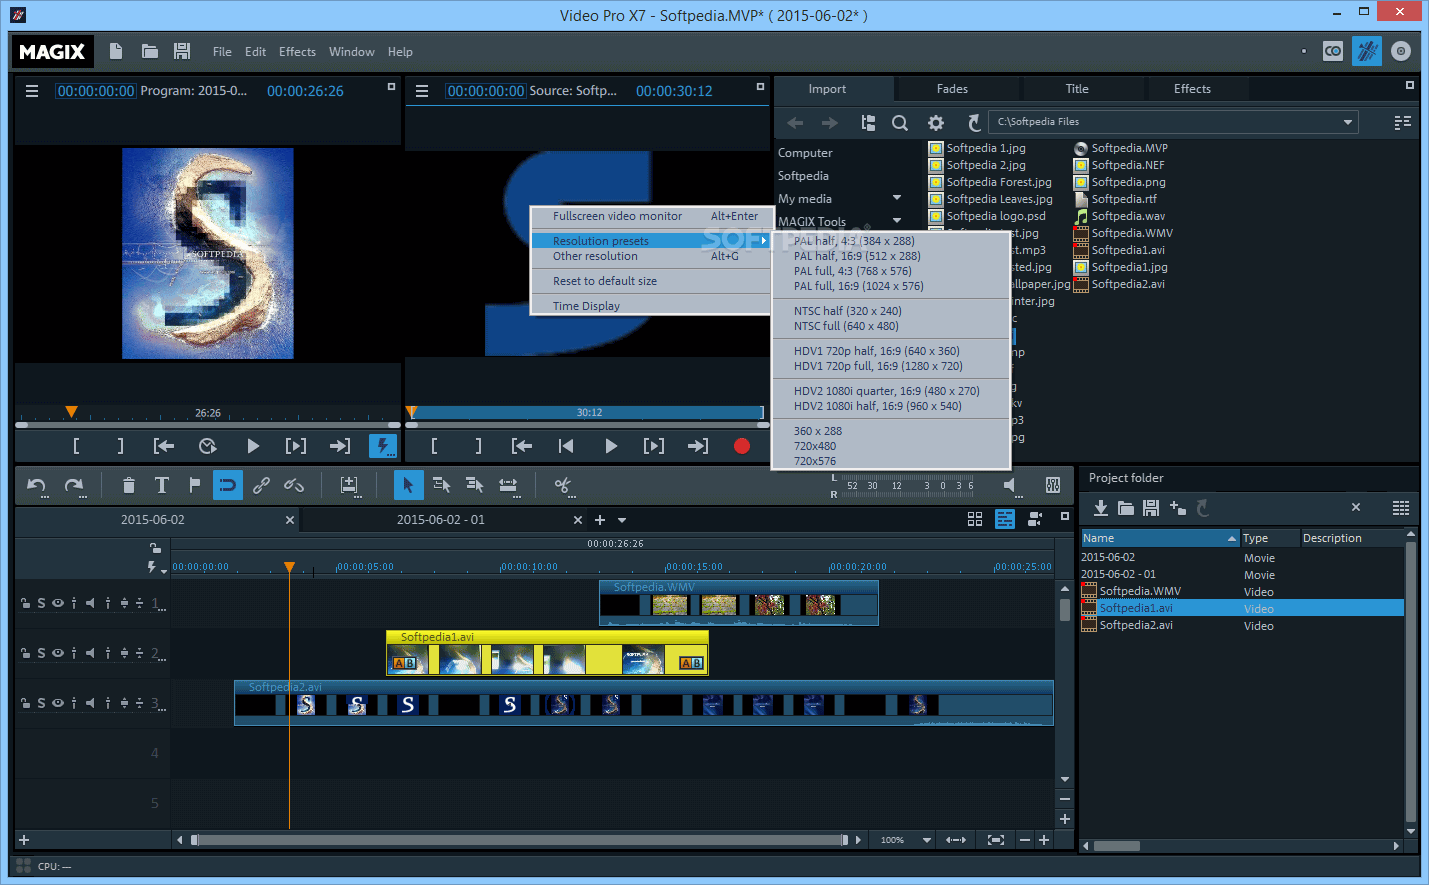Click horizontal timeline scrollbar
Viewport: 1429px width, 885px height.
[518, 840]
